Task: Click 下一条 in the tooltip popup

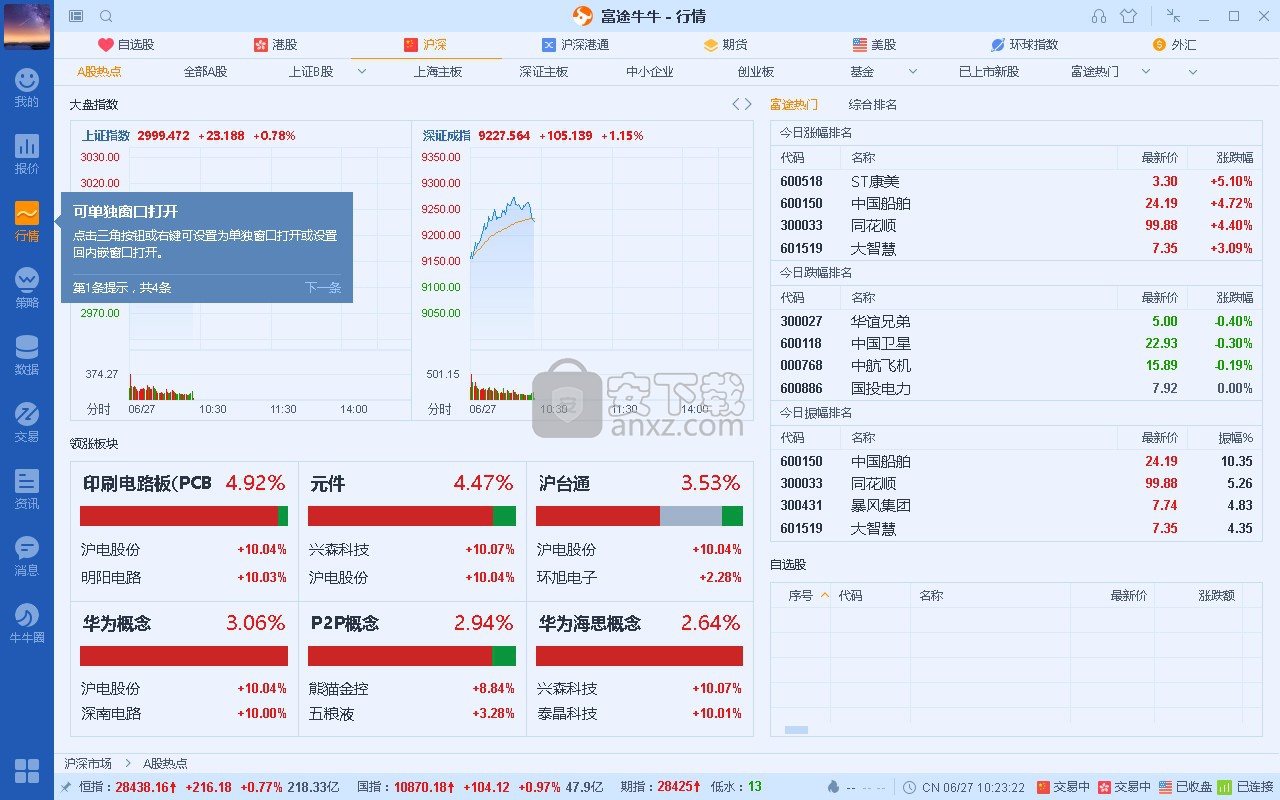Action: [323, 288]
